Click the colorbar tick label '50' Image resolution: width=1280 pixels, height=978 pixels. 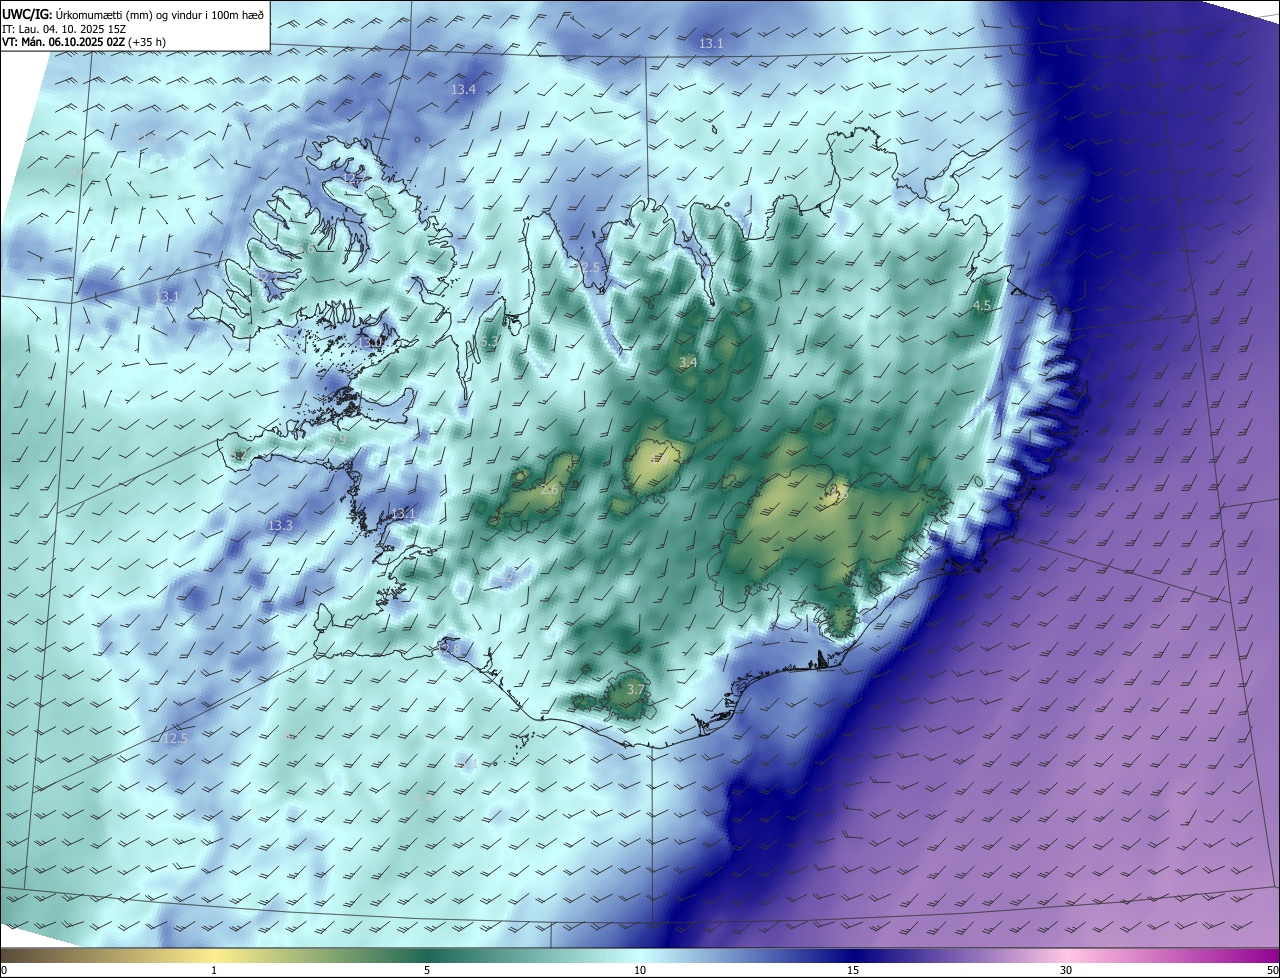click(x=1272, y=970)
